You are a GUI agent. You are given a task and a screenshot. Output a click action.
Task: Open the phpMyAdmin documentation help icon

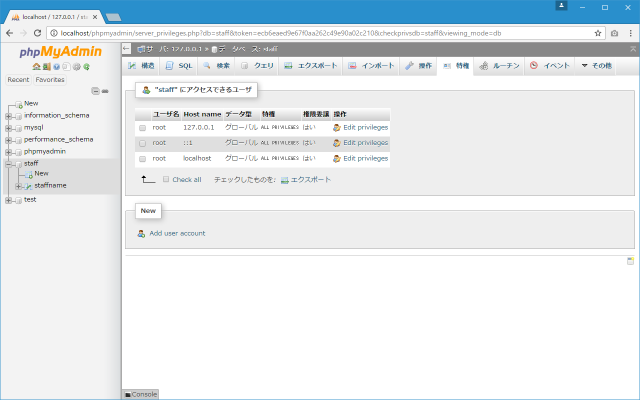pyautogui.click(x=56, y=67)
